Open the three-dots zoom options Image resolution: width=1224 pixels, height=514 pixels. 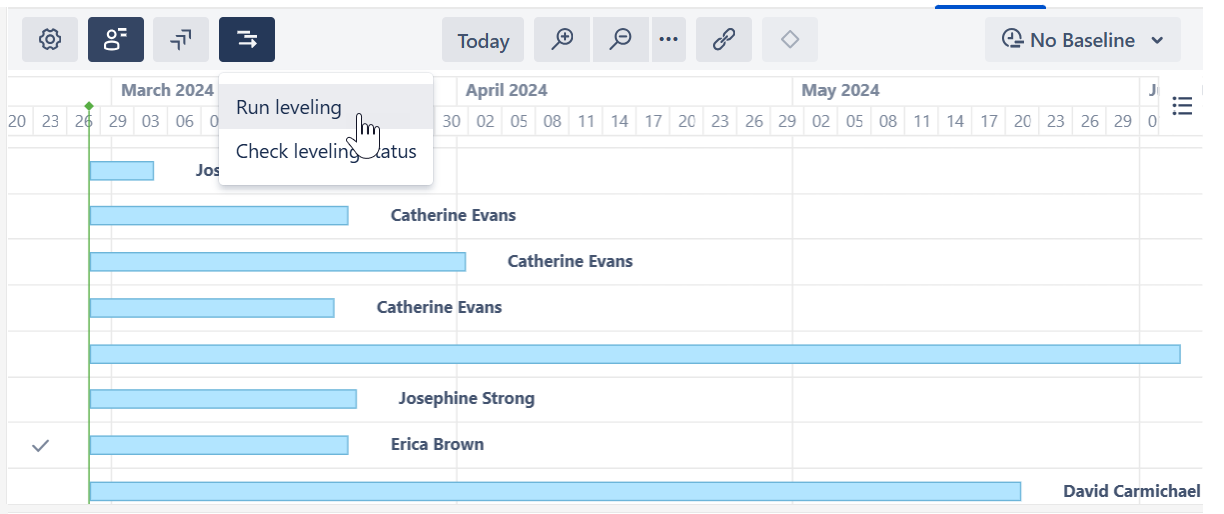tap(668, 40)
